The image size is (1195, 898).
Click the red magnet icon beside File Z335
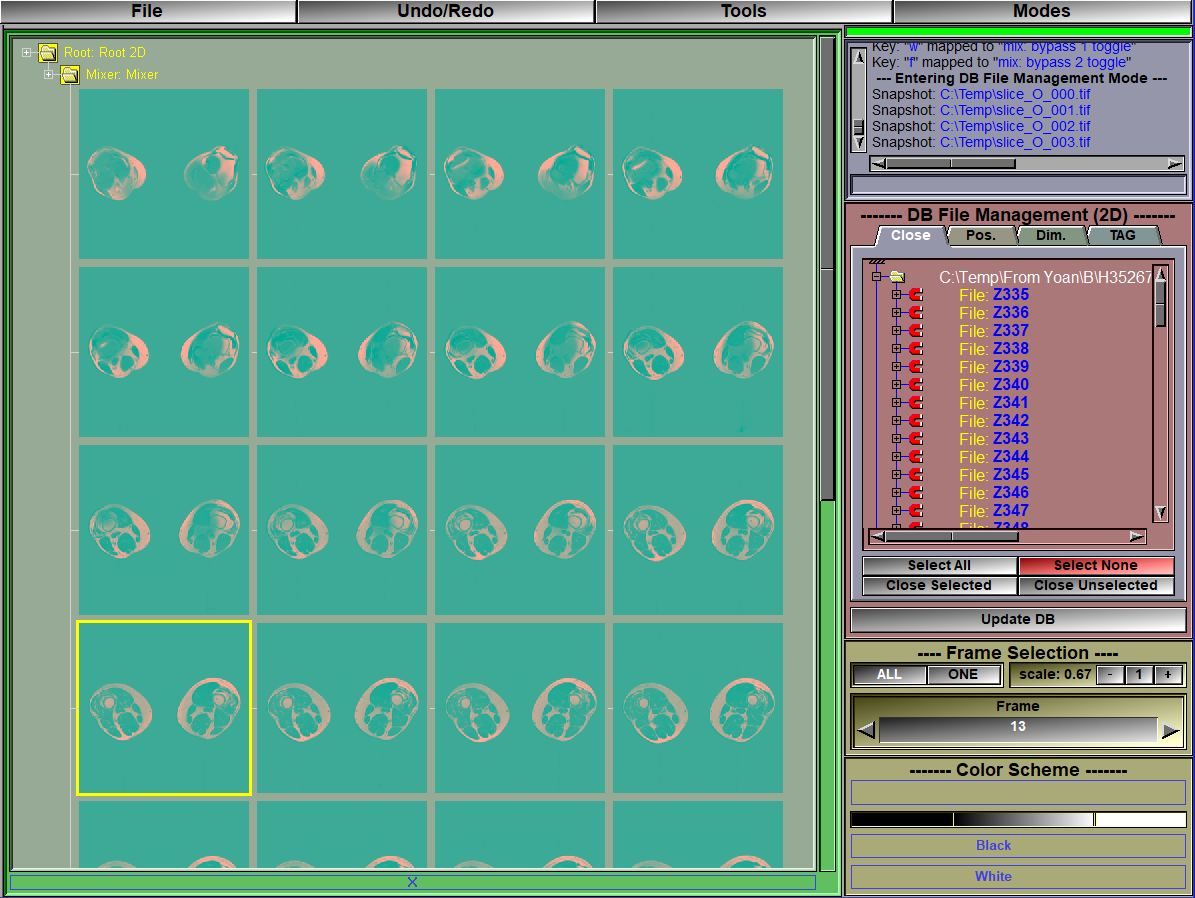[915, 294]
